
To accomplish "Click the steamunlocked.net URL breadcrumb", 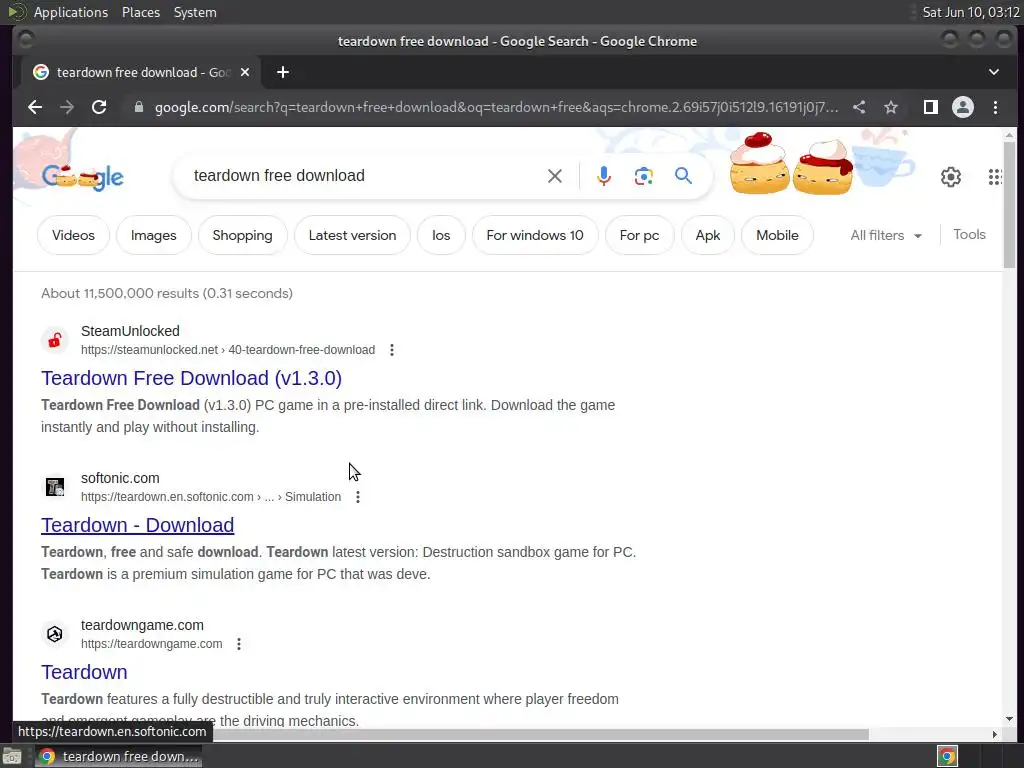I will [x=228, y=350].
